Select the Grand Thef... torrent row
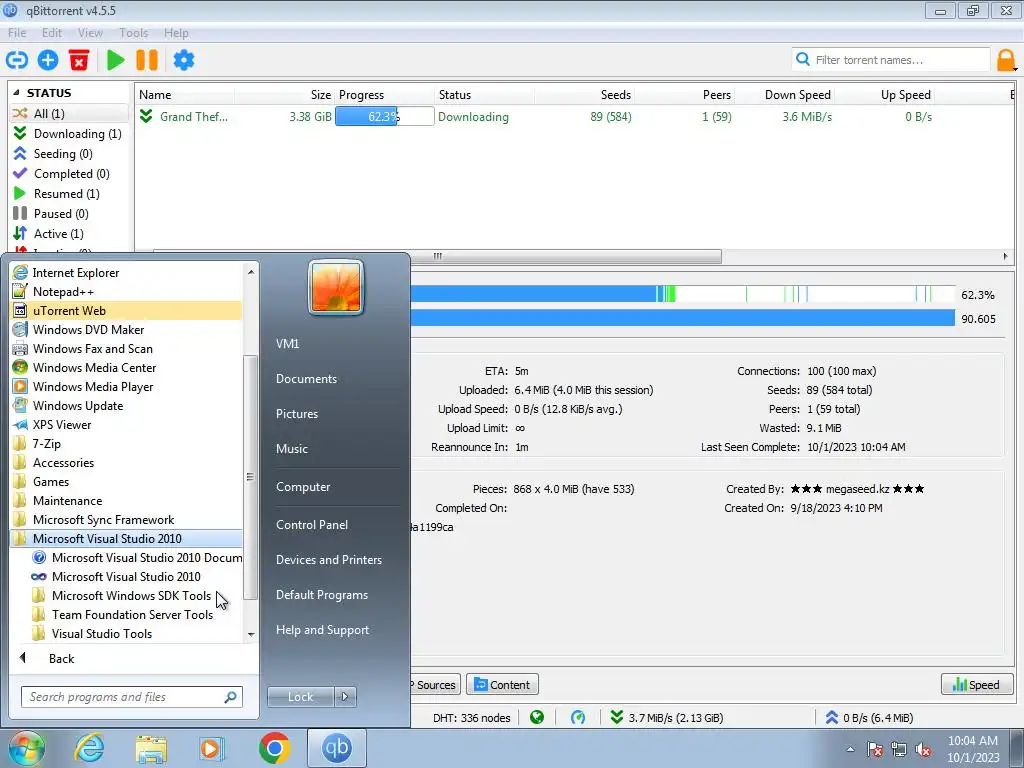This screenshot has width=1024, height=768. (575, 117)
